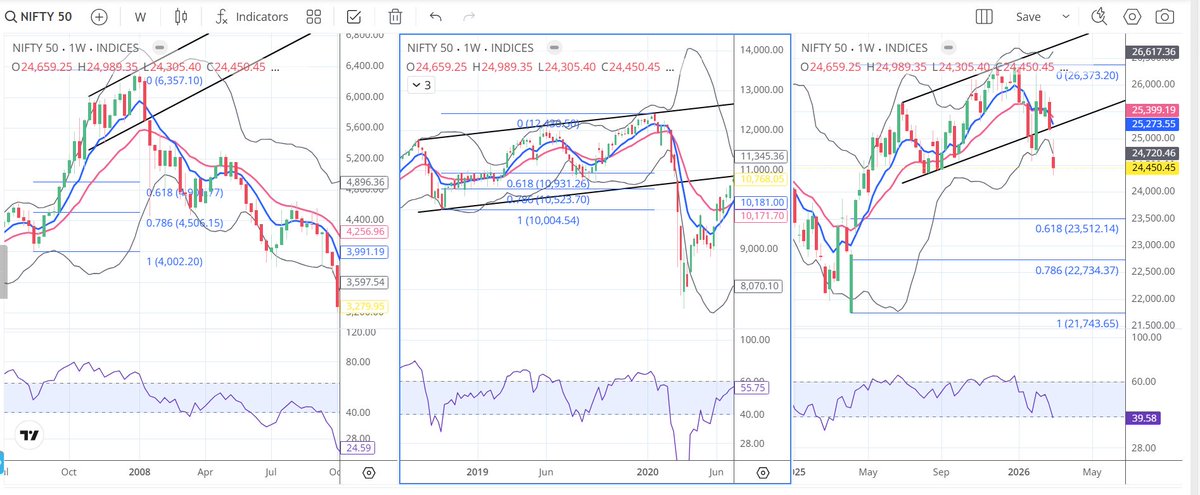
Task: Select right pane NIFTY 50 1W INDICES title
Action: pos(864,47)
